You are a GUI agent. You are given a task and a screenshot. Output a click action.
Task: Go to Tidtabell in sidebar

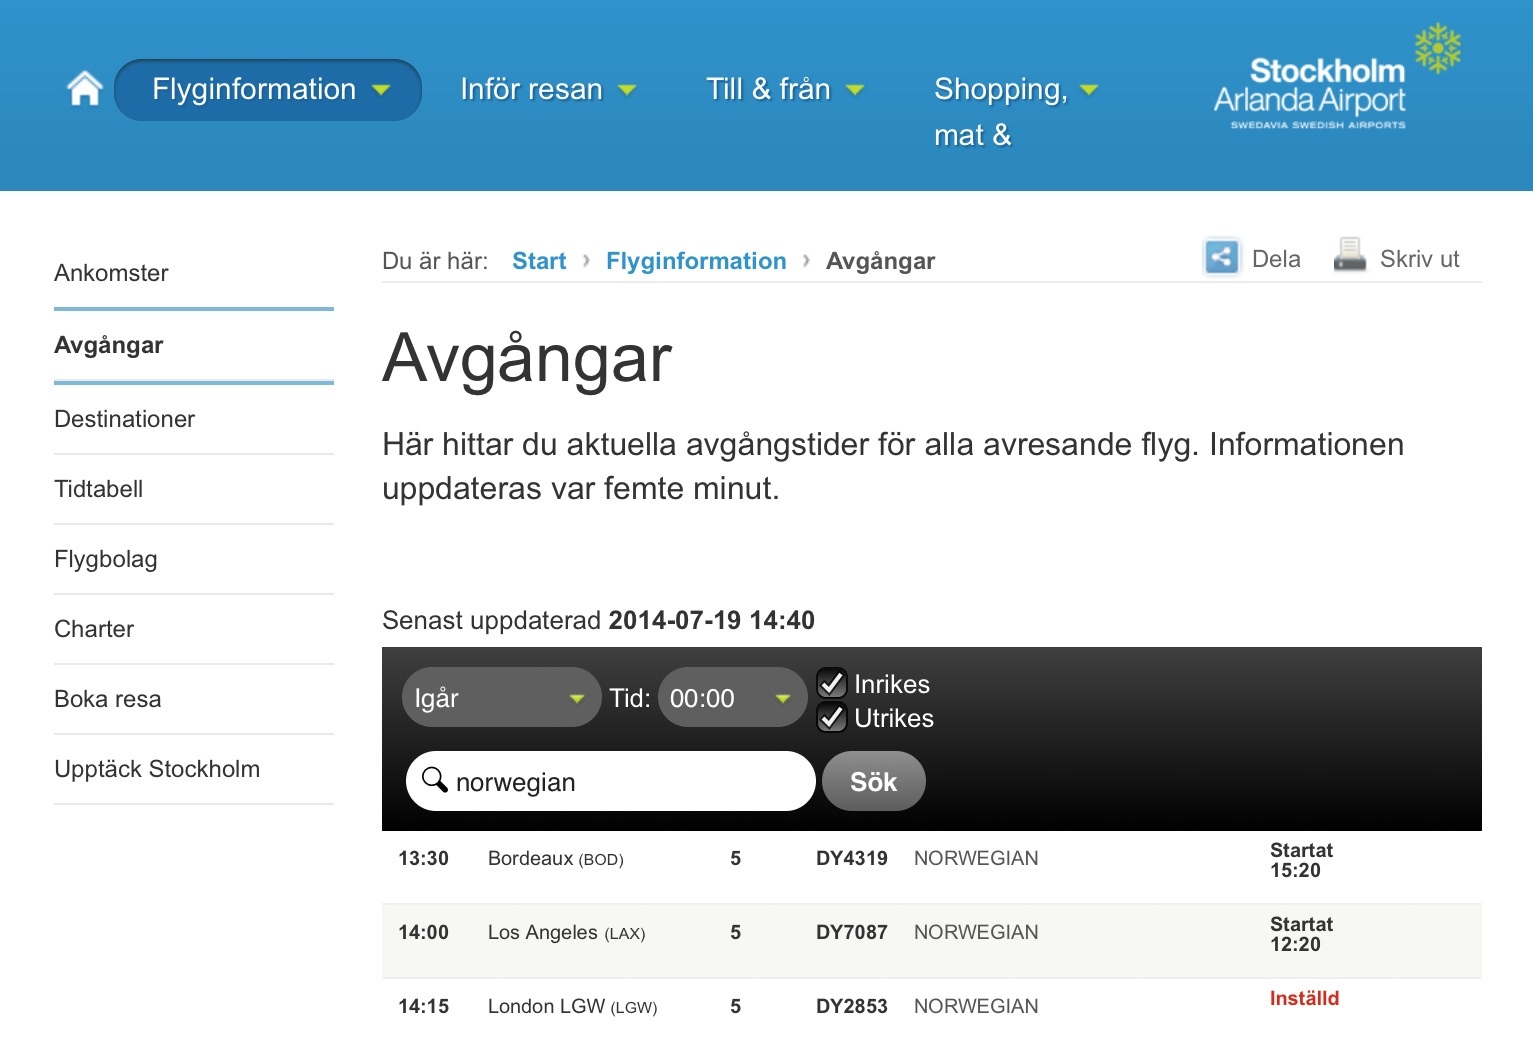click(x=99, y=489)
